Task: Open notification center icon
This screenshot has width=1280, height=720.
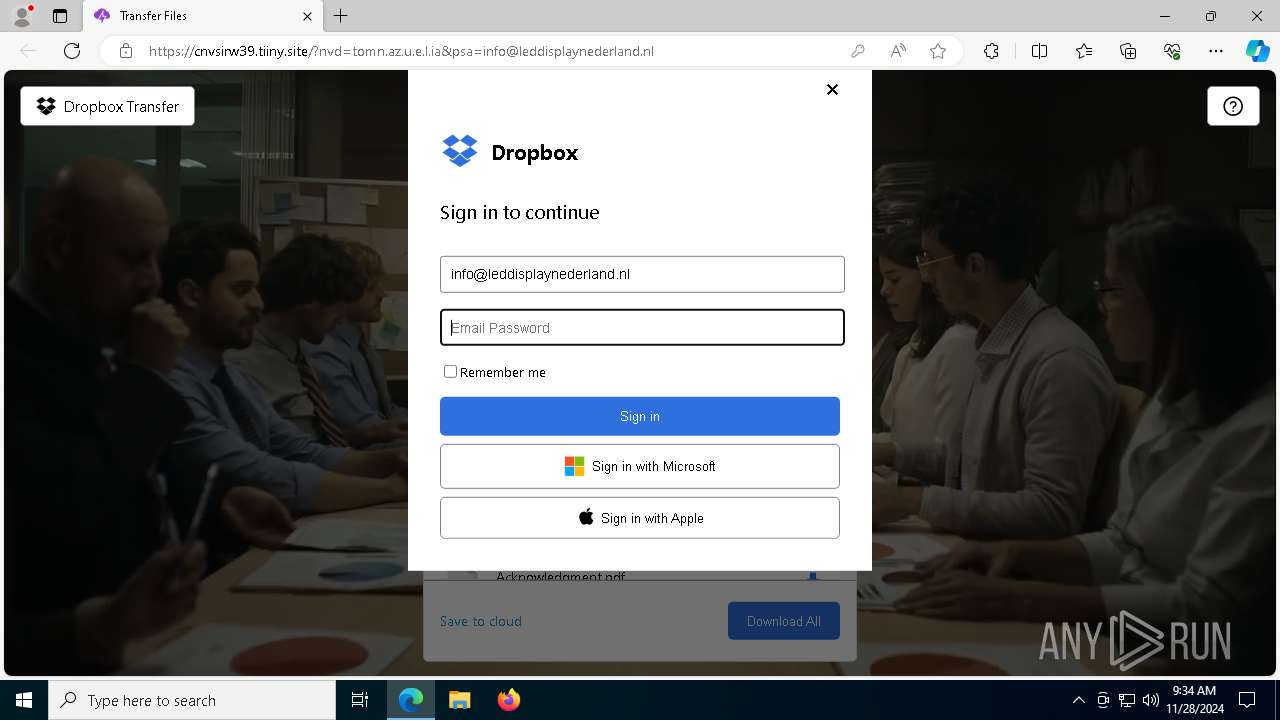Action: tap(1247, 700)
